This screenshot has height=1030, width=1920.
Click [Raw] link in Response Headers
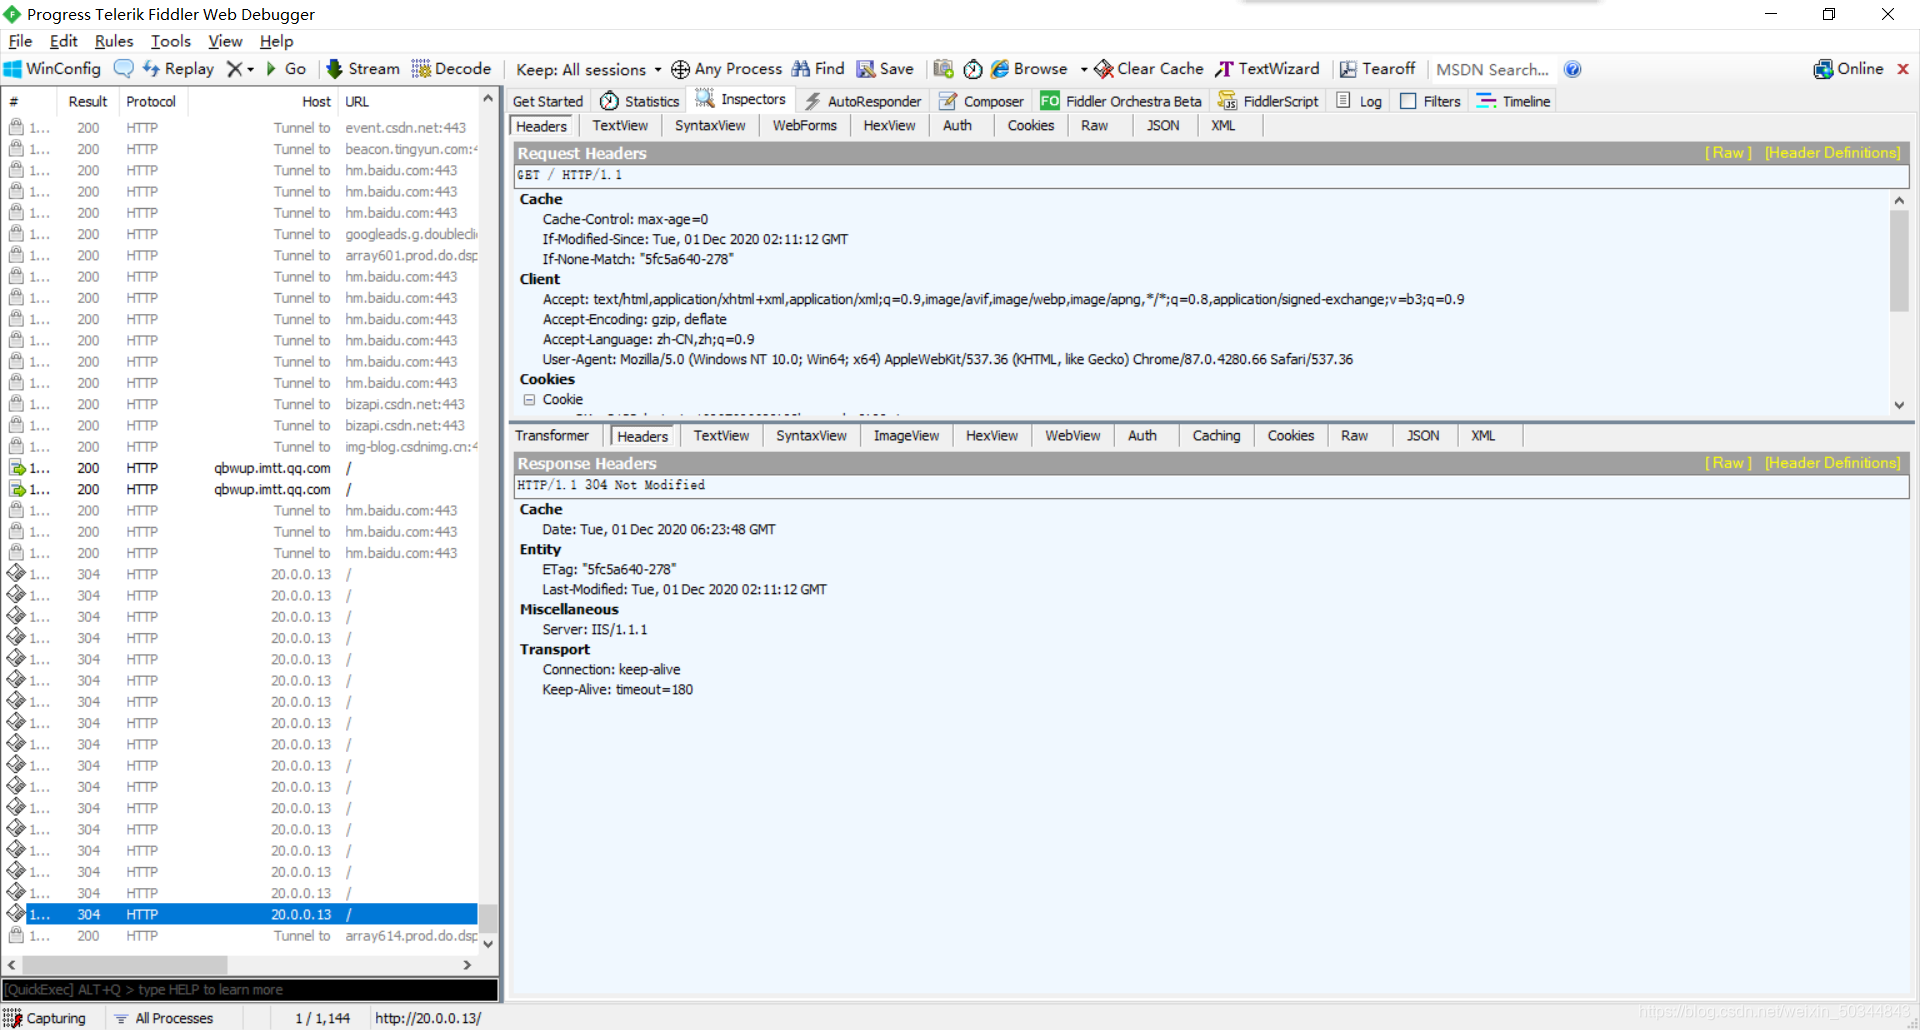click(x=1728, y=463)
